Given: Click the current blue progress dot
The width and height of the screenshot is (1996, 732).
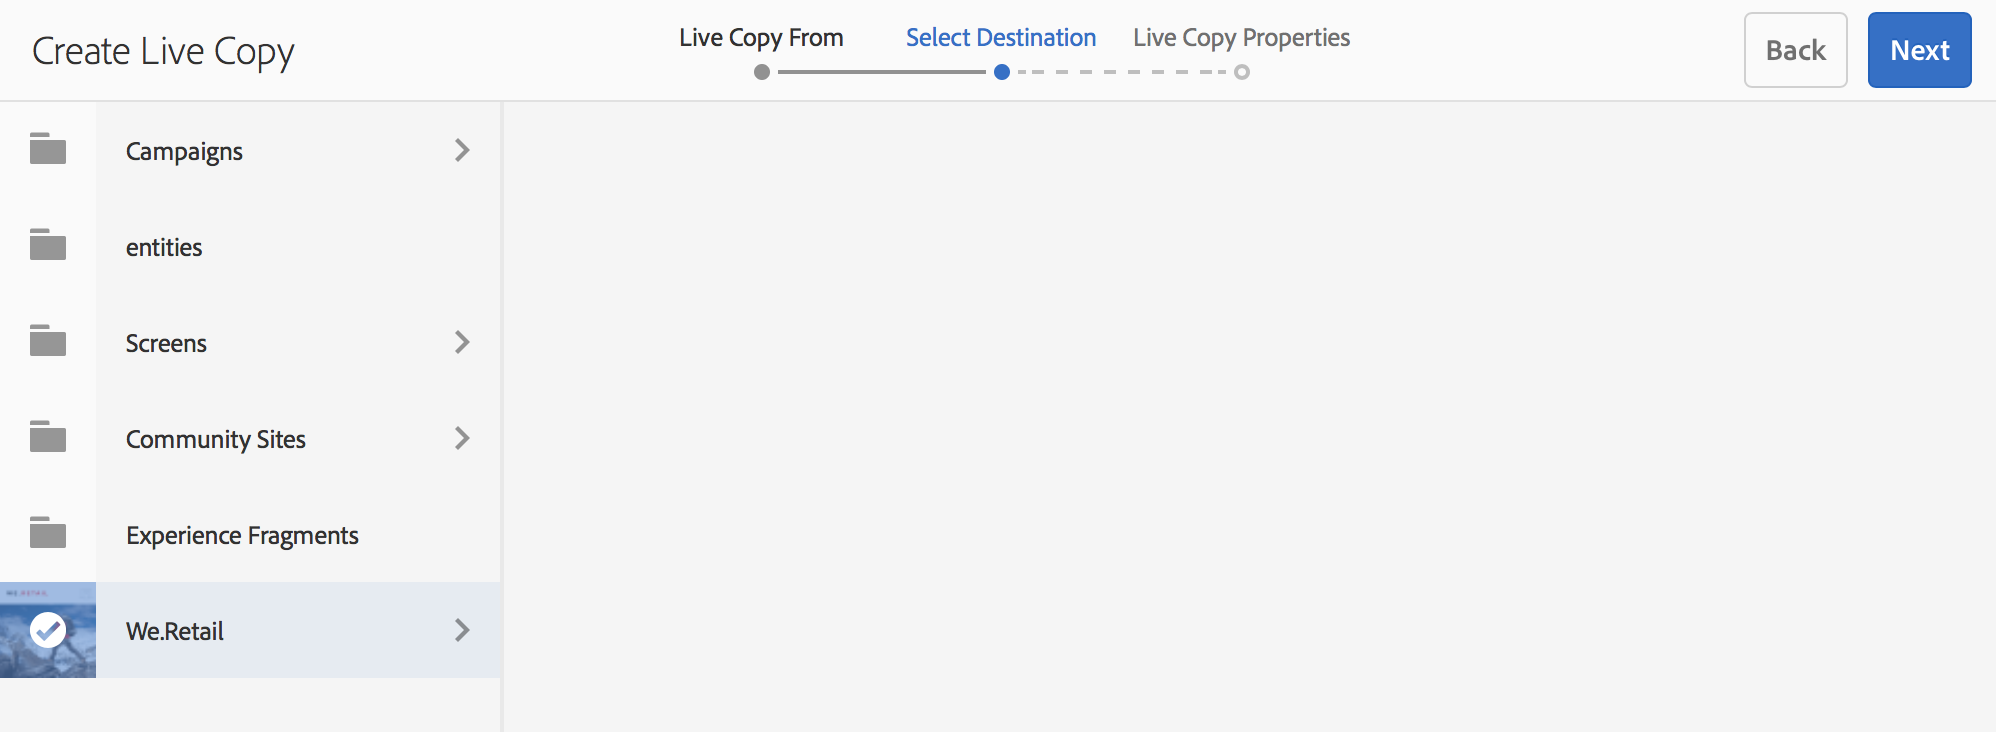Looking at the screenshot, I should 1002,72.
